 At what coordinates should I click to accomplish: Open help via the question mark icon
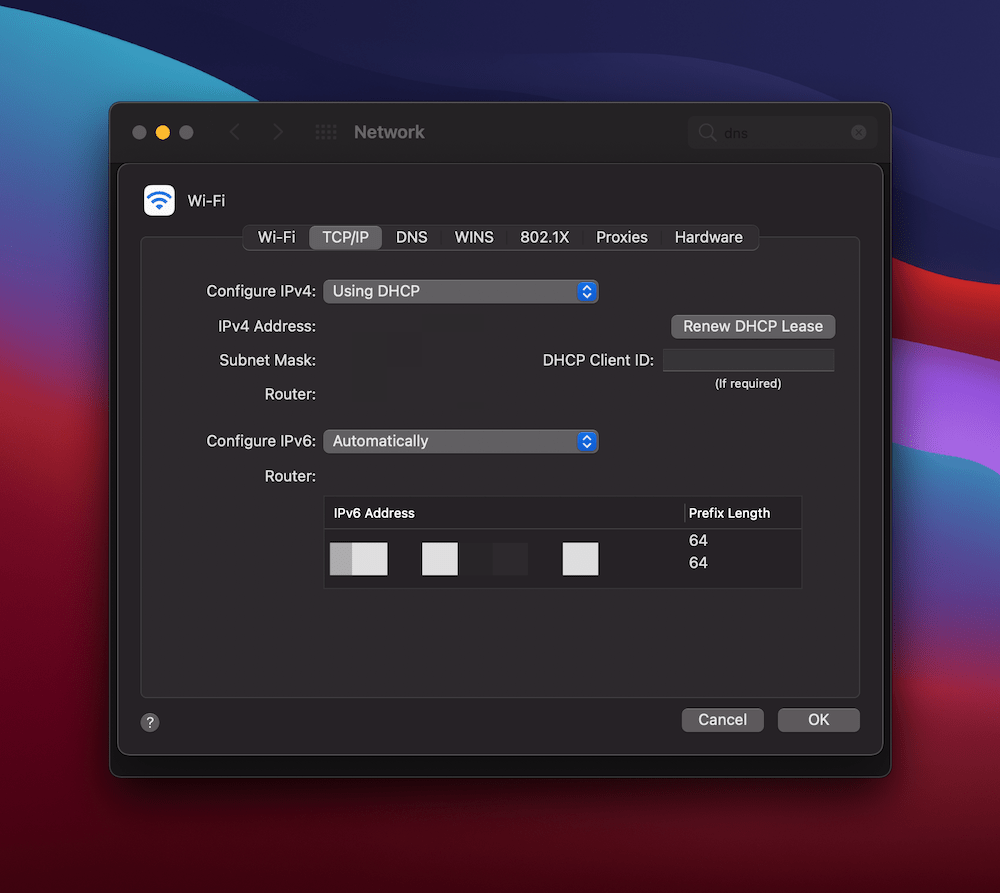[150, 722]
